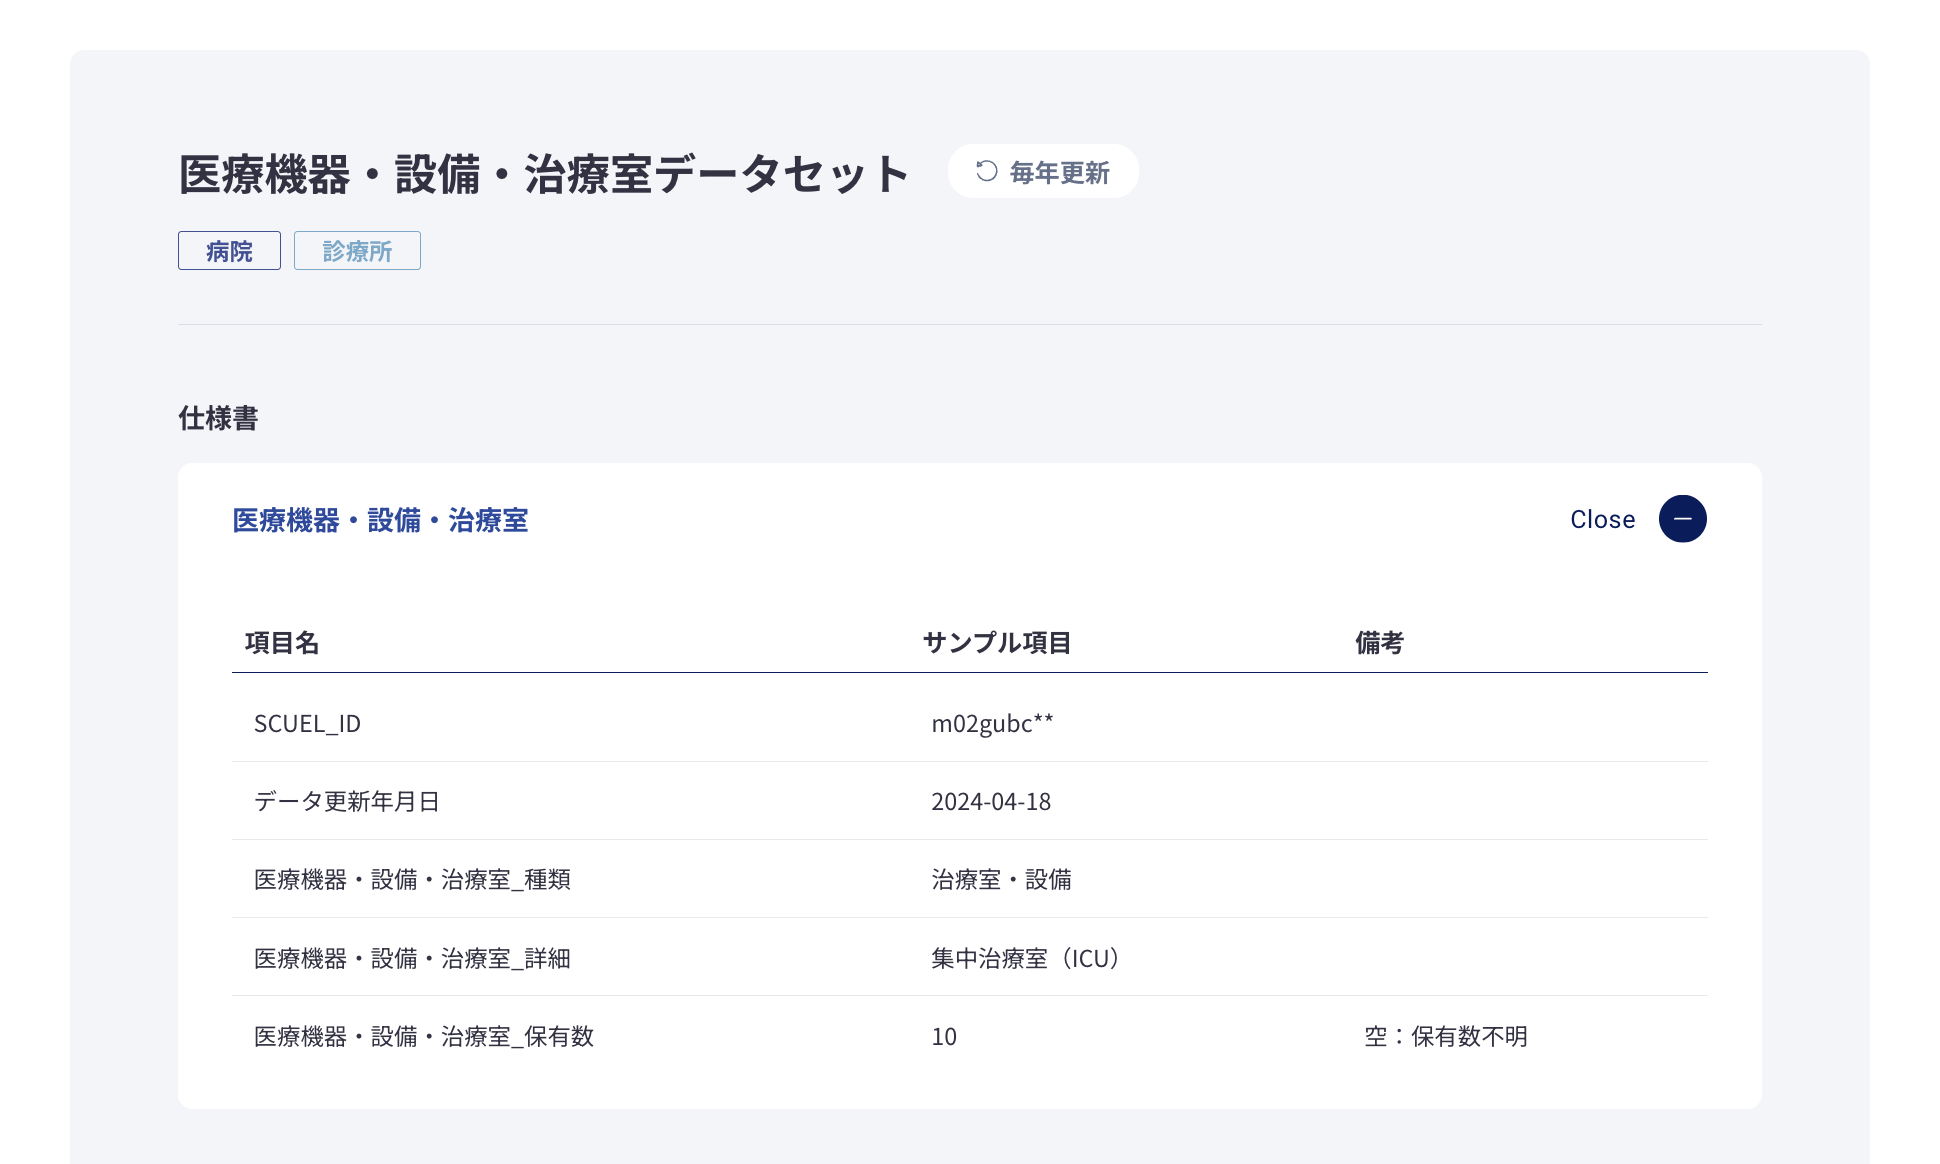Open the 医療機器・設備・治療室 link
The image size is (1940, 1164).
pyautogui.click(x=380, y=520)
